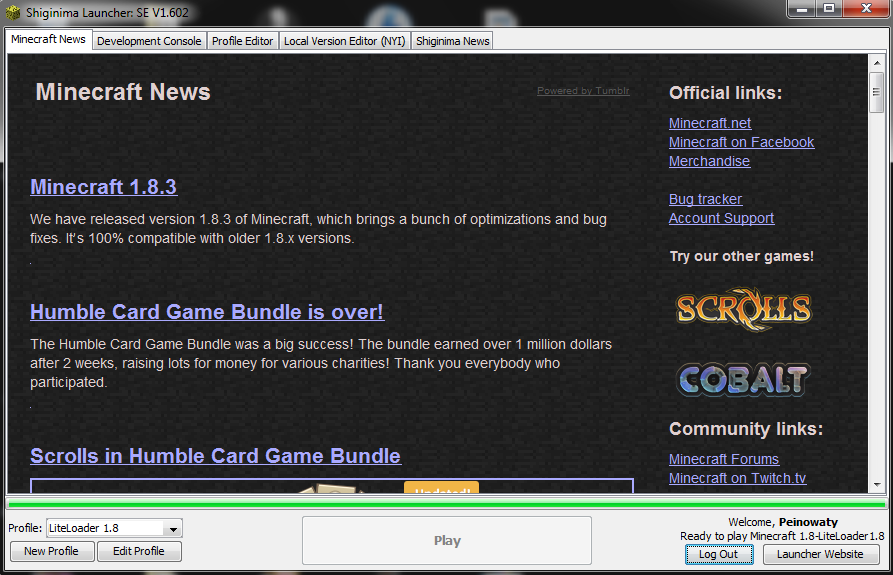
Task: Visit the Minecraft Forums link
Action: coord(724,459)
